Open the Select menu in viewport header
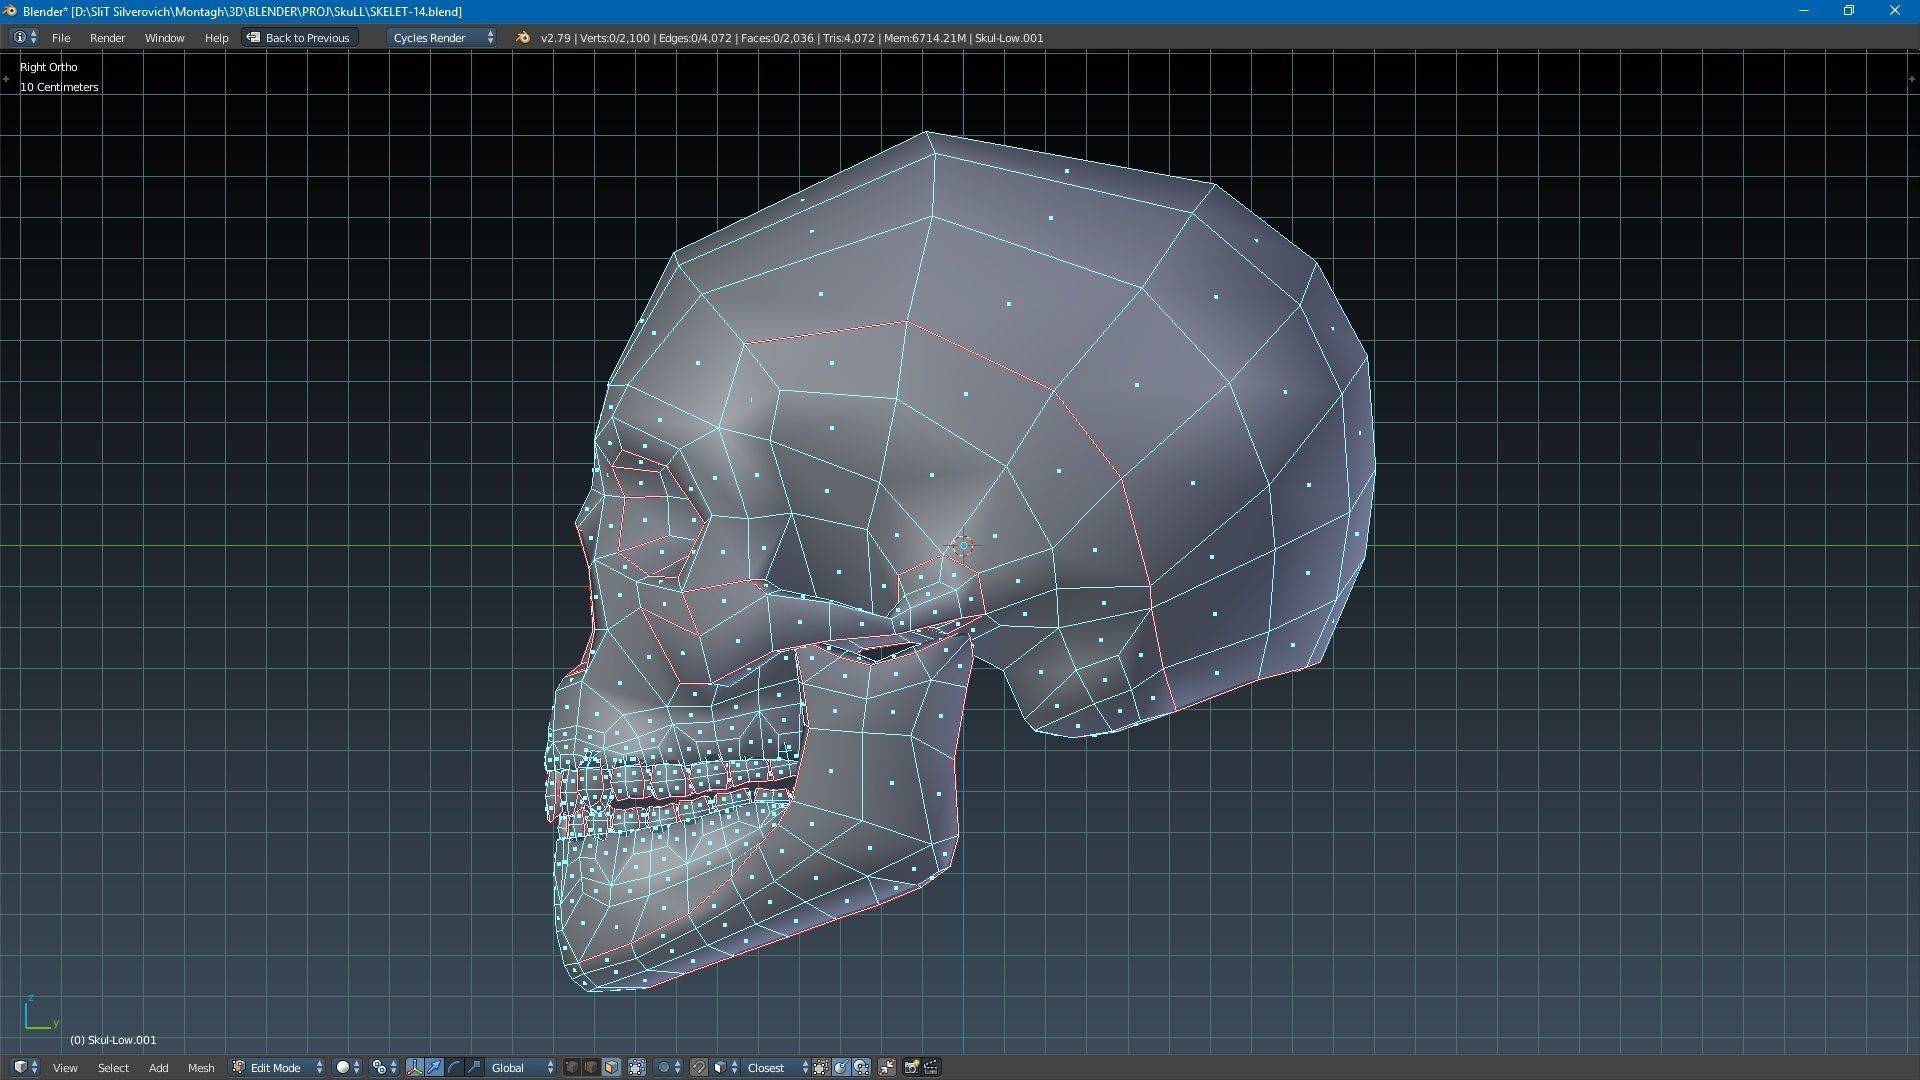This screenshot has width=1920, height=1080. (x=113, y=1067)
